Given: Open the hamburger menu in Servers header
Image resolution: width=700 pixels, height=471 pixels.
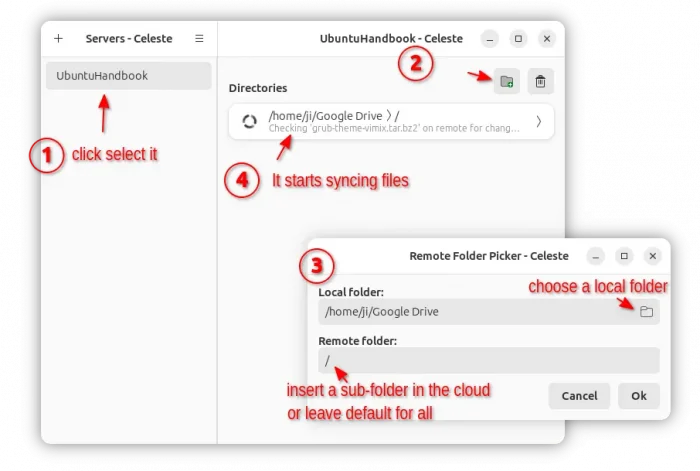Looking at the screenshot, I should pos(199,39).
